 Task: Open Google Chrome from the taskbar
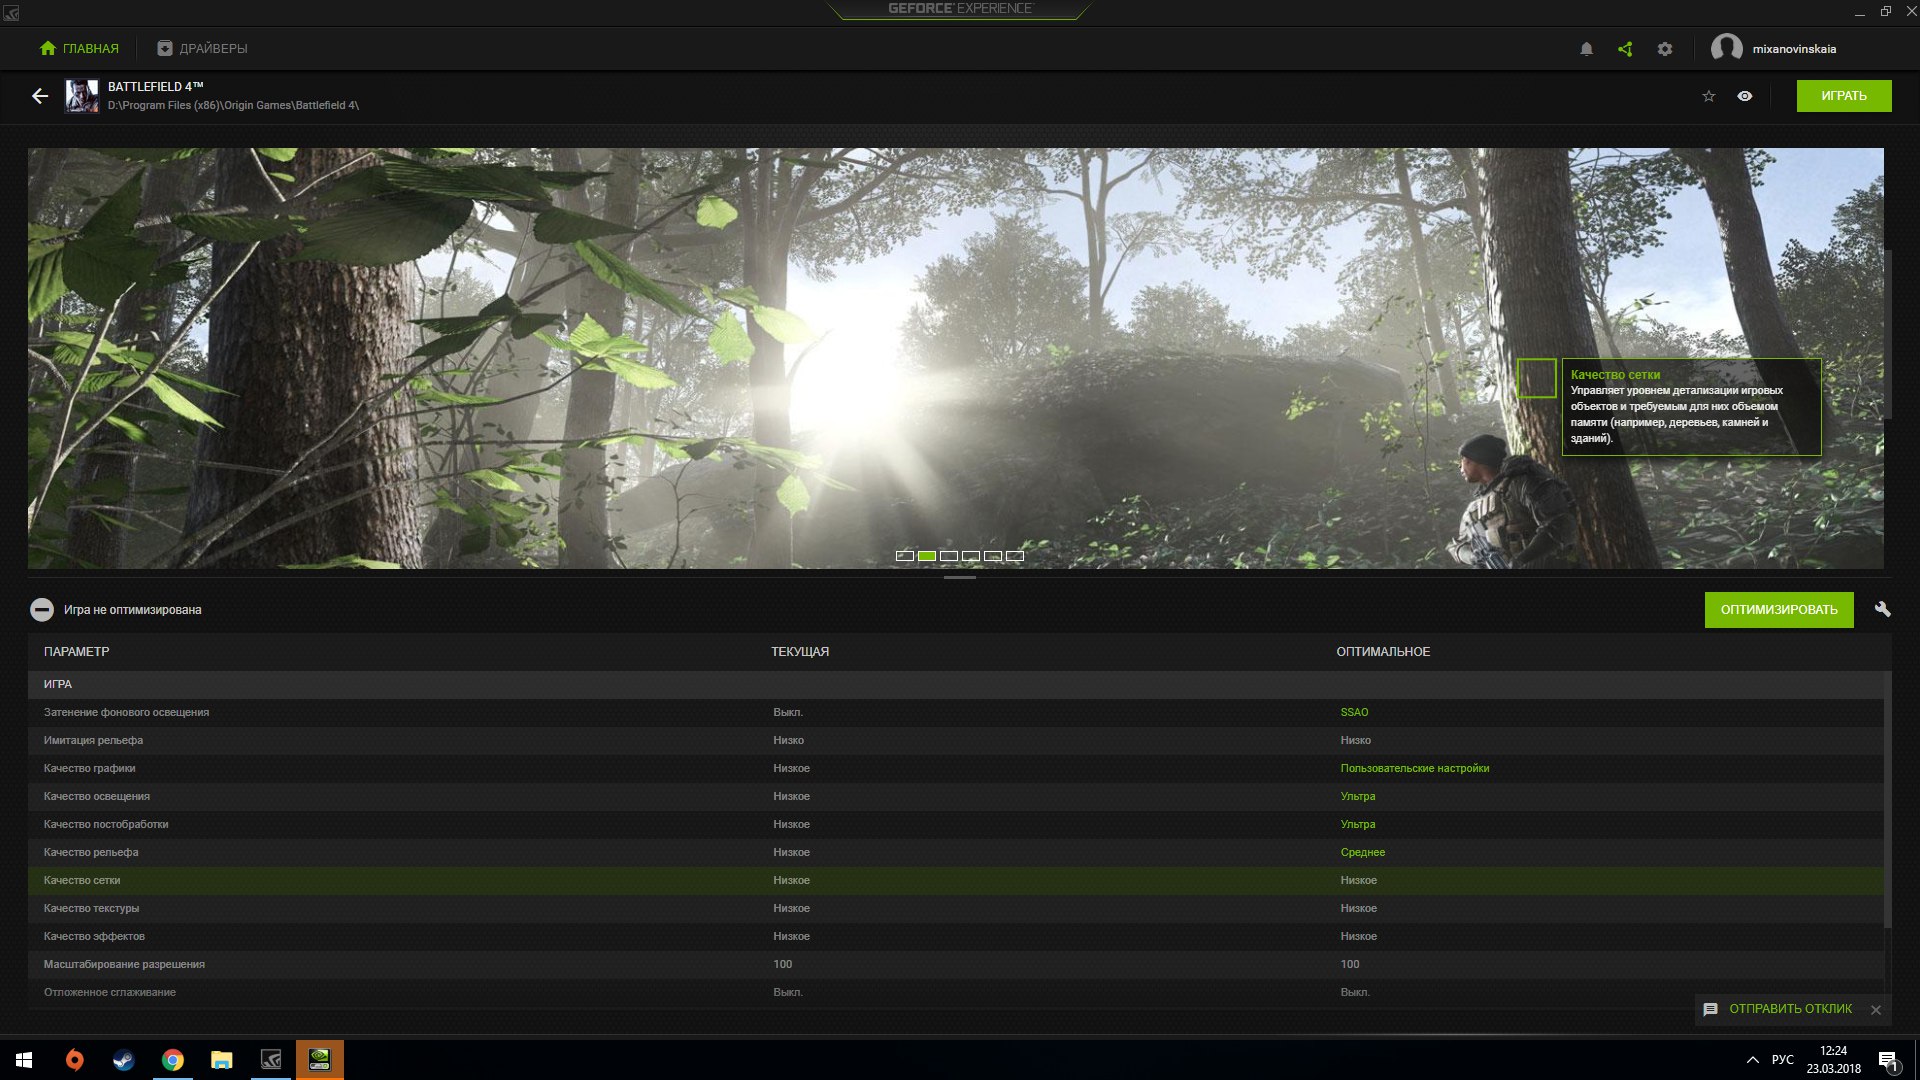pos(172,1060)
